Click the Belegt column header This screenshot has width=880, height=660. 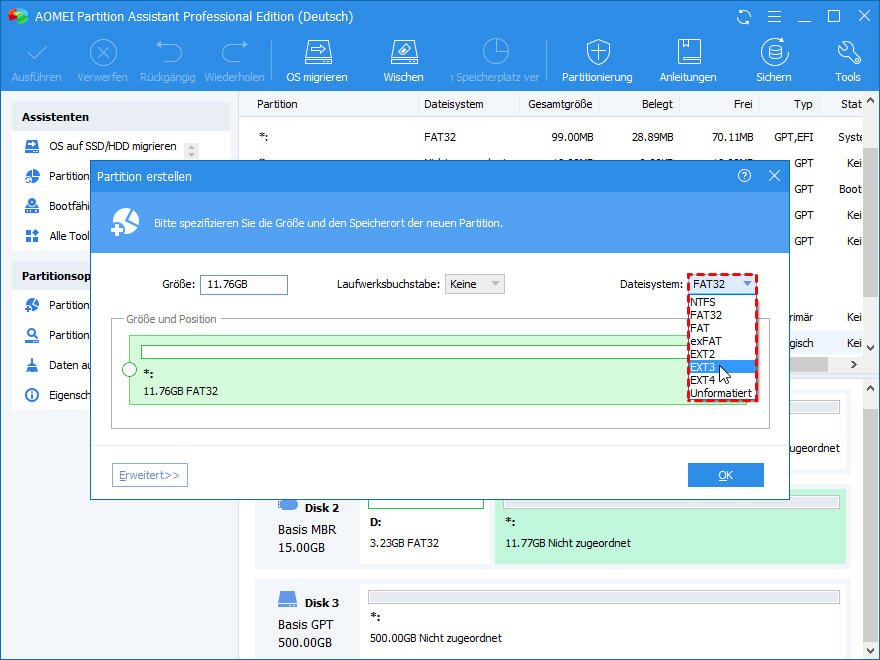[x=657, y=104]
